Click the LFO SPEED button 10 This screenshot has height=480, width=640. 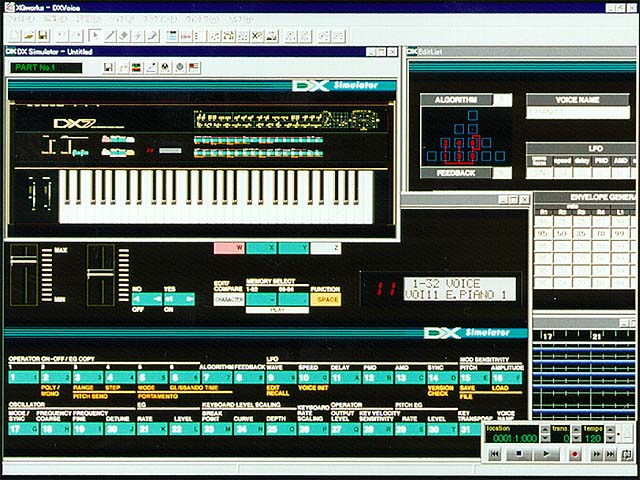click(313, 377)
